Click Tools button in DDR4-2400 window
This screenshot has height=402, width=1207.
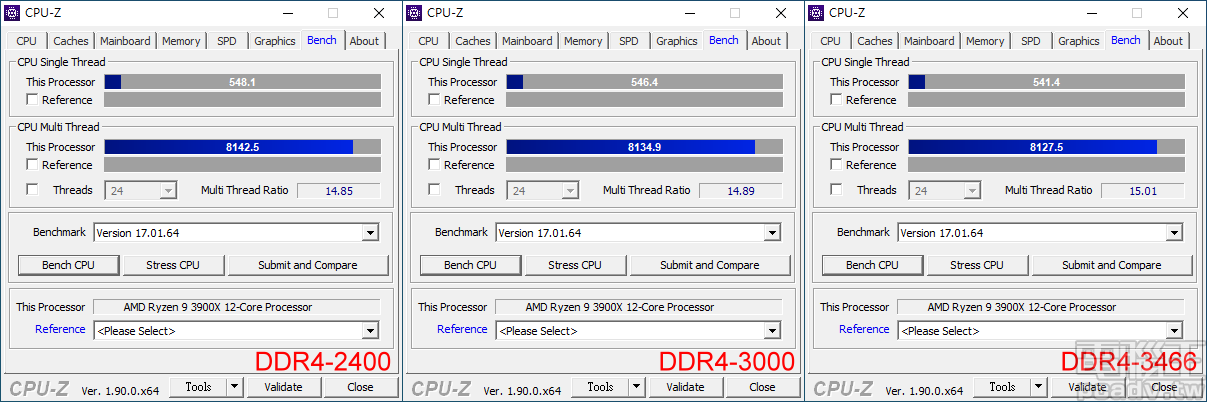point(198,387)
